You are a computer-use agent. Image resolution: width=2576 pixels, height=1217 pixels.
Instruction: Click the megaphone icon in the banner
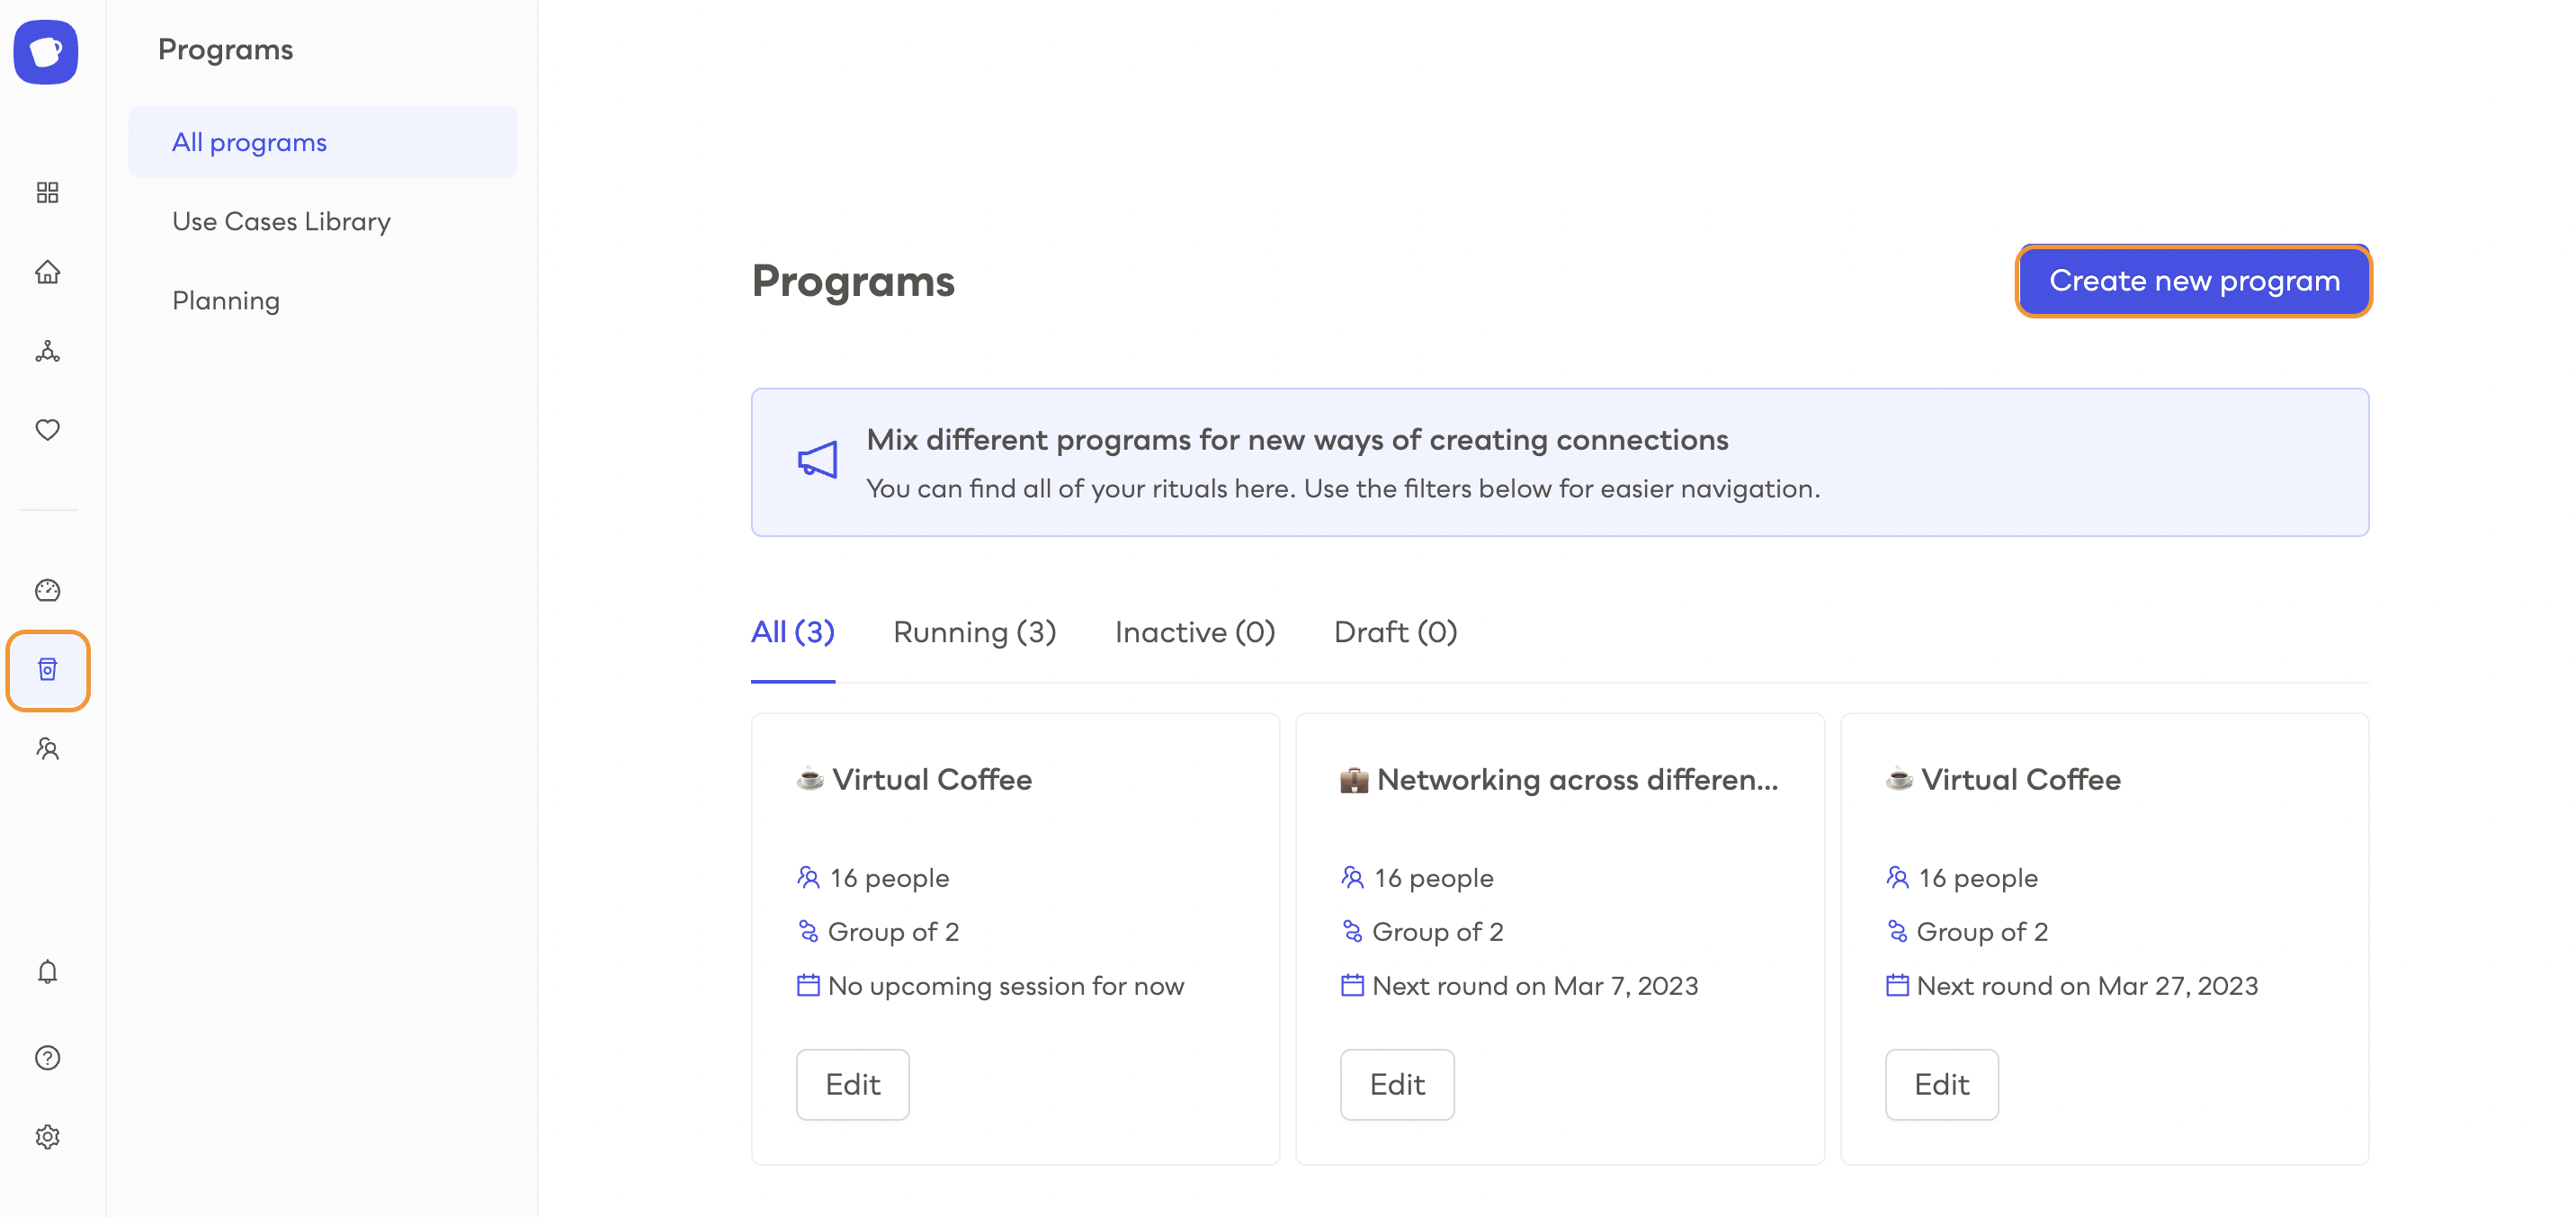[x=817, y=460]
